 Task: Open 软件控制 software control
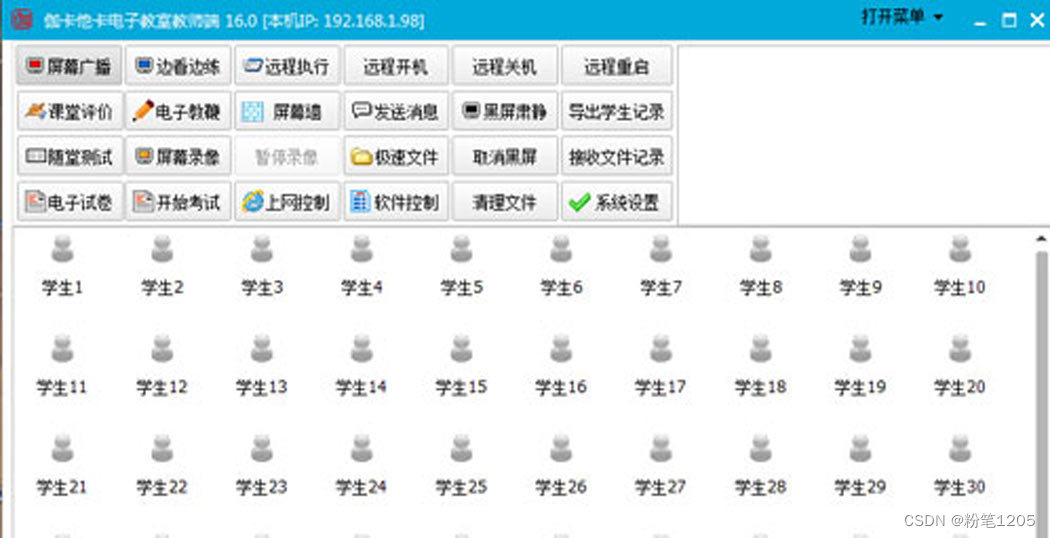point(396,202)
